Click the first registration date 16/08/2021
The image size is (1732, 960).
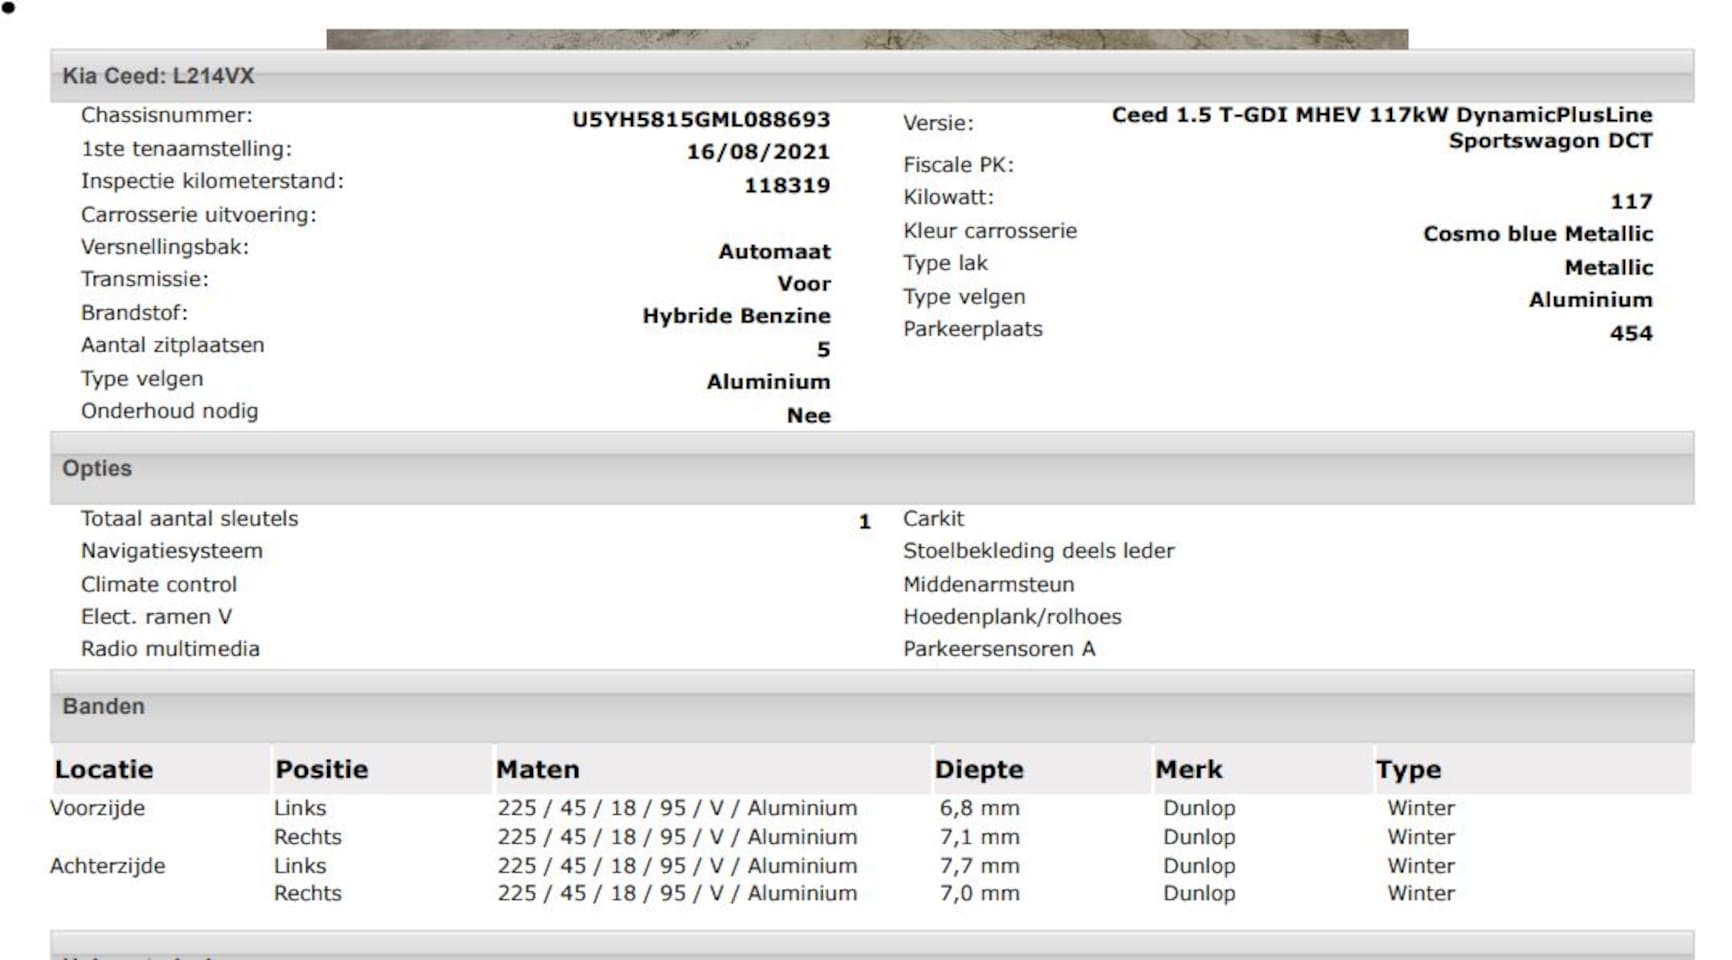point(757,152)
